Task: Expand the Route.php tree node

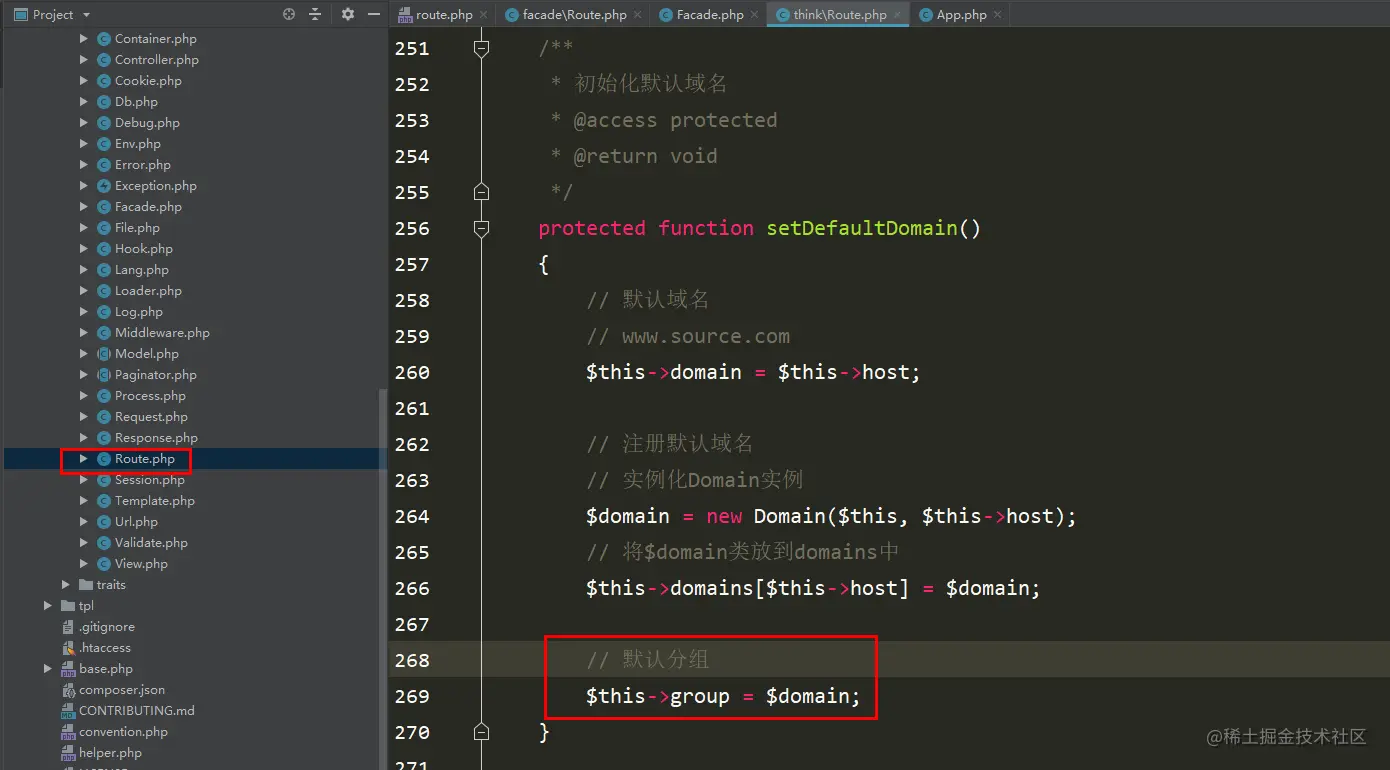Action: (x=84, y=459)
